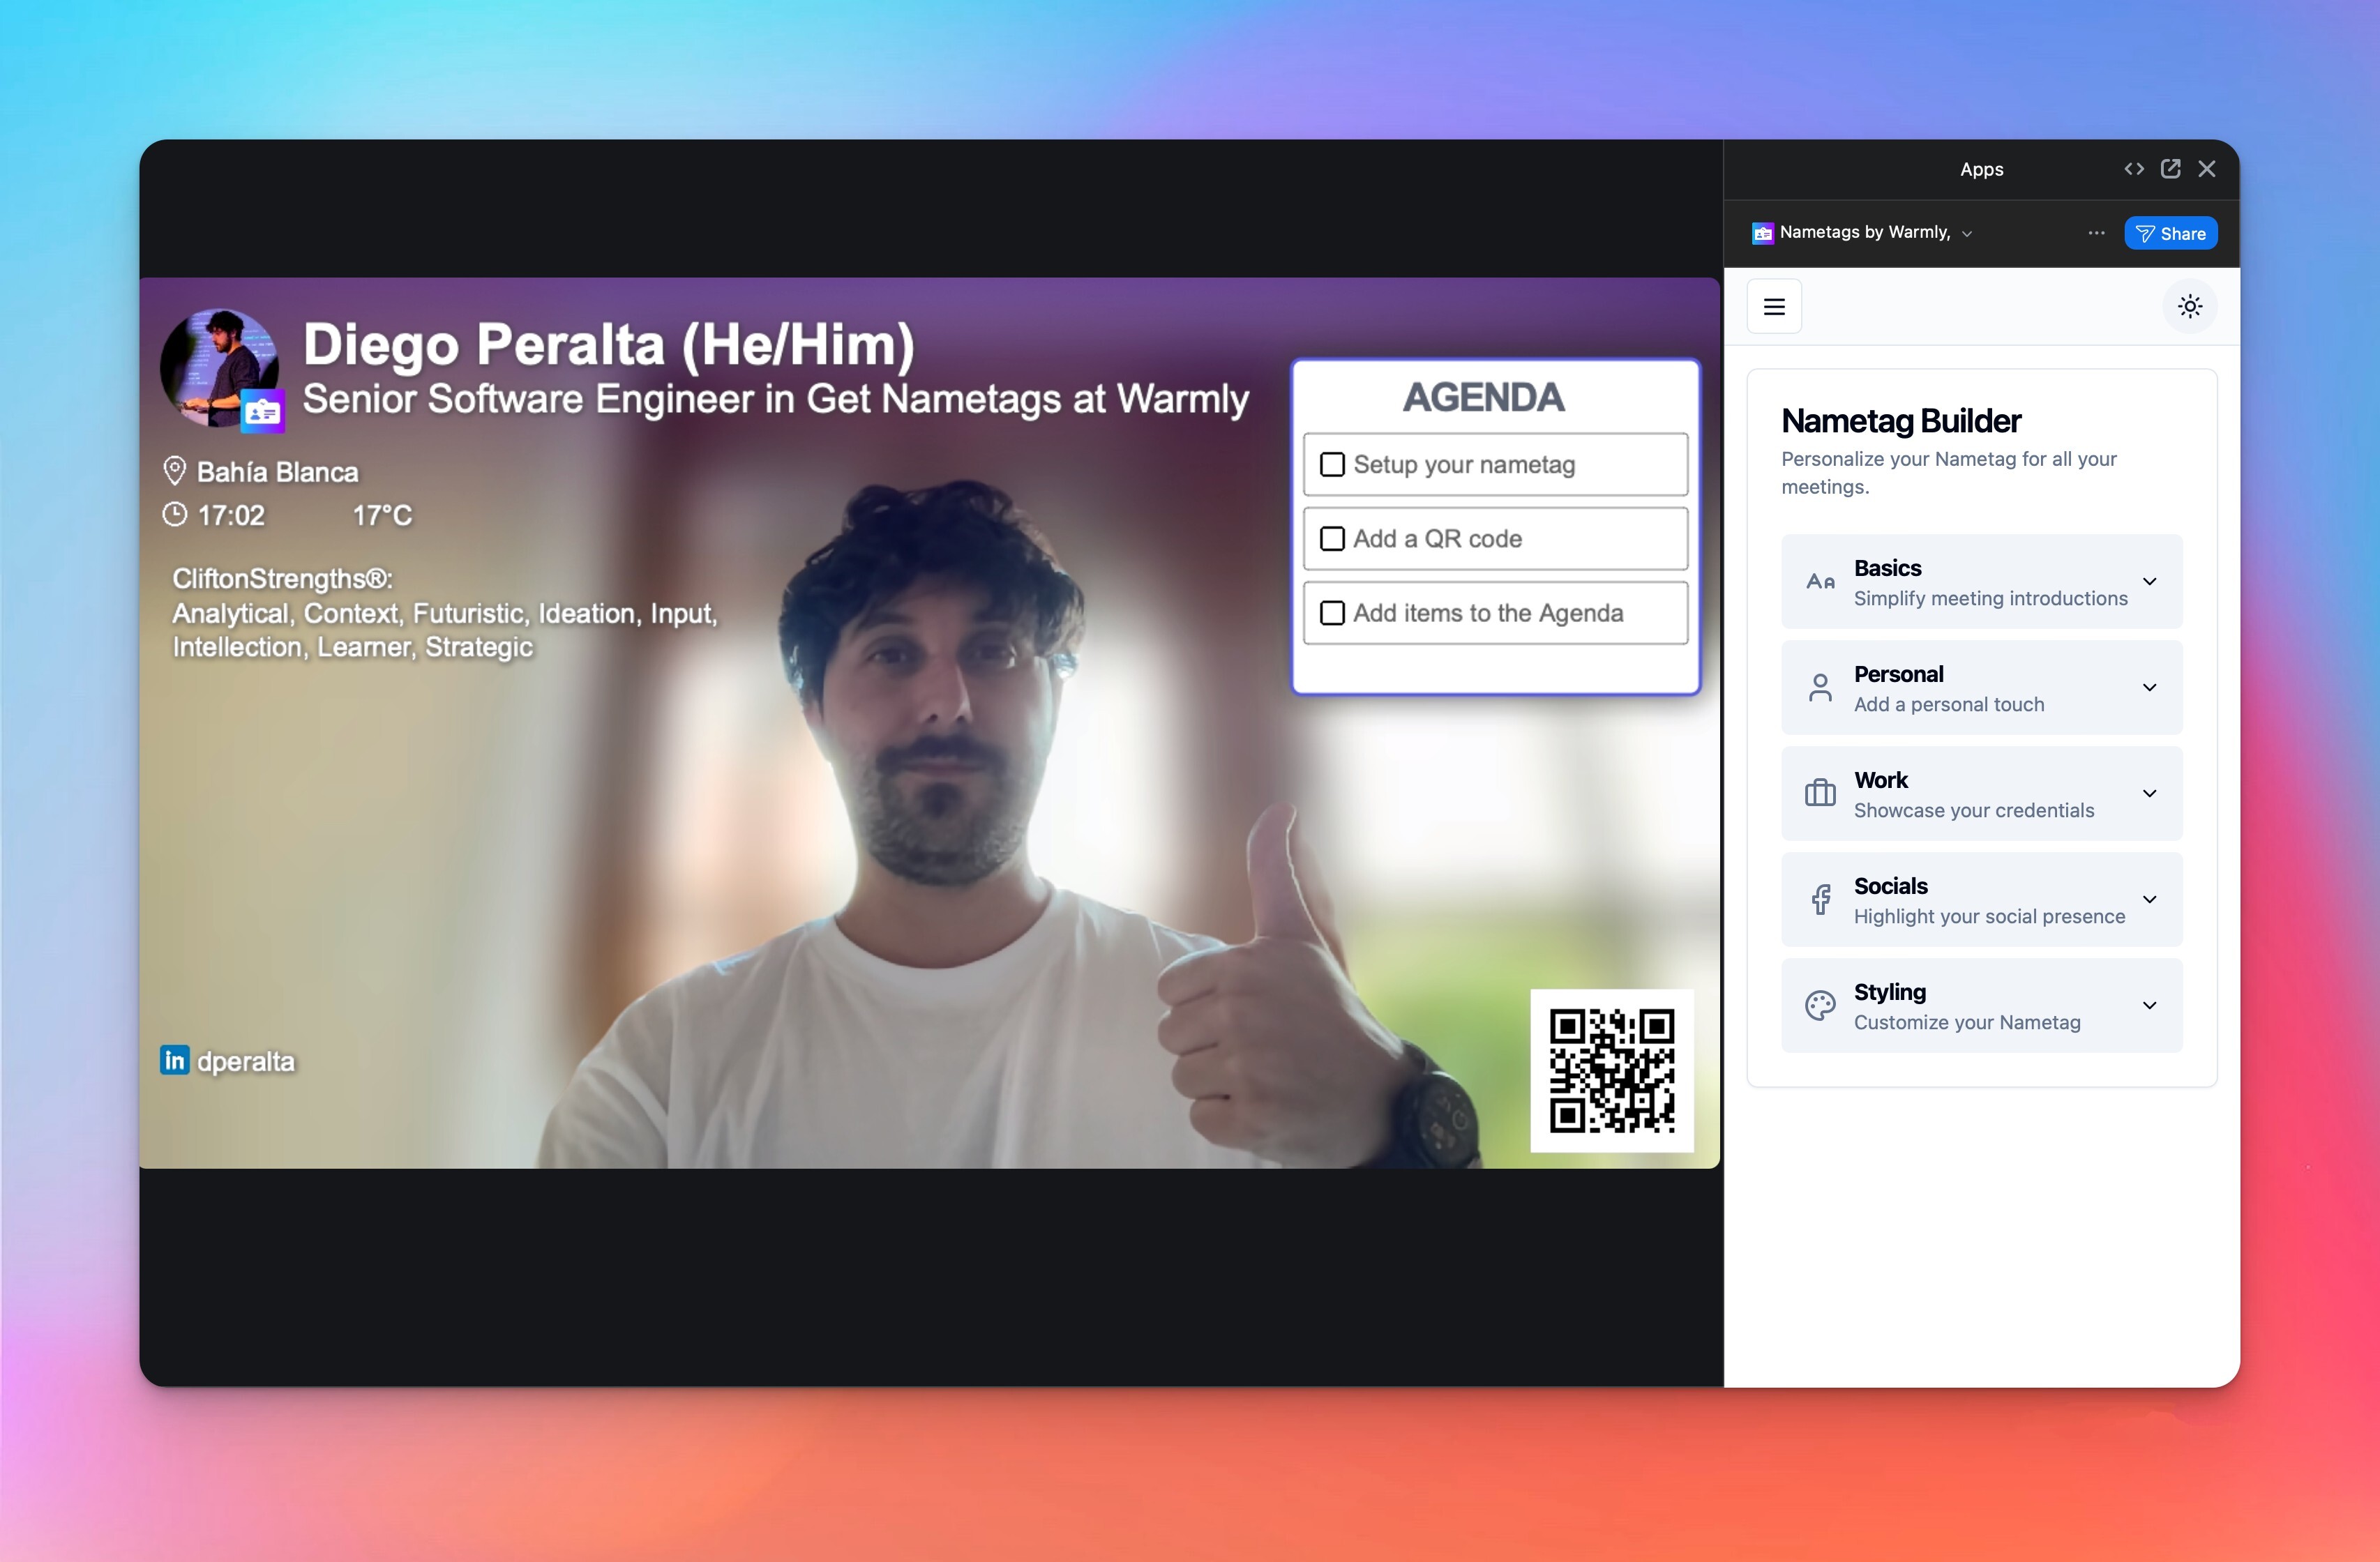
Task: Click the Socials Facebook icon
Action: click(x=1821, y=899)
